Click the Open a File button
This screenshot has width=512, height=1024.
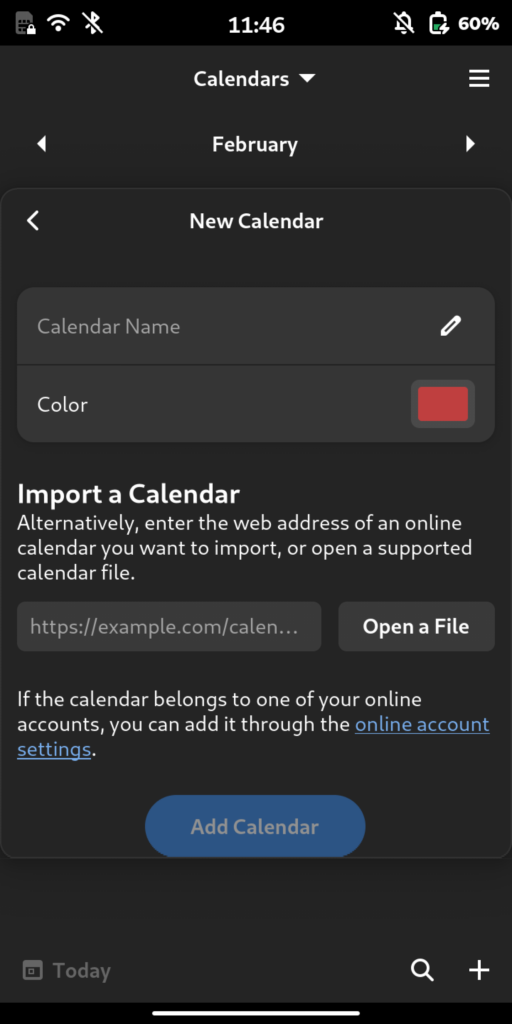(x=416, y=626)
